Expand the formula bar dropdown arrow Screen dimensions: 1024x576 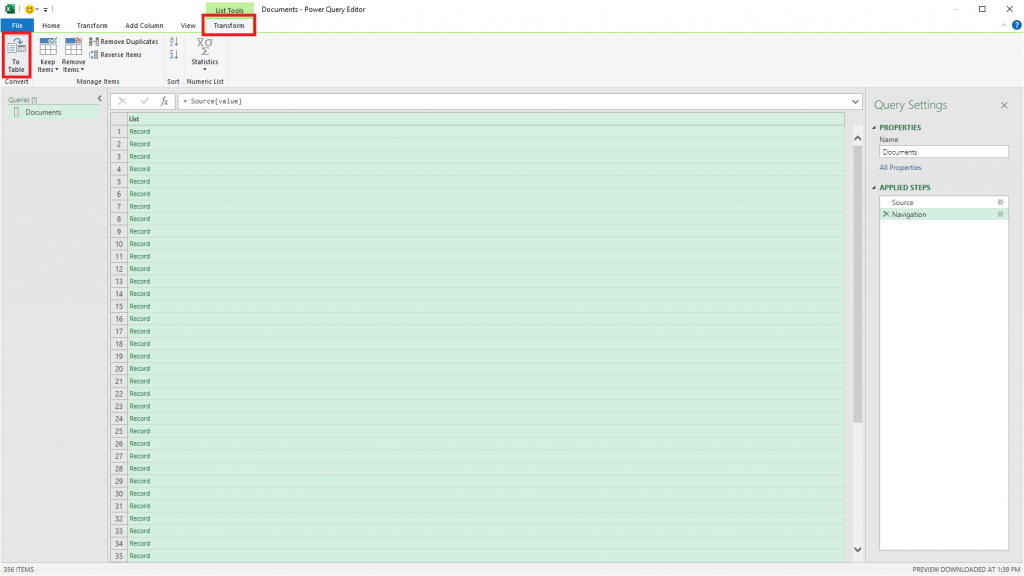(854, 101)
